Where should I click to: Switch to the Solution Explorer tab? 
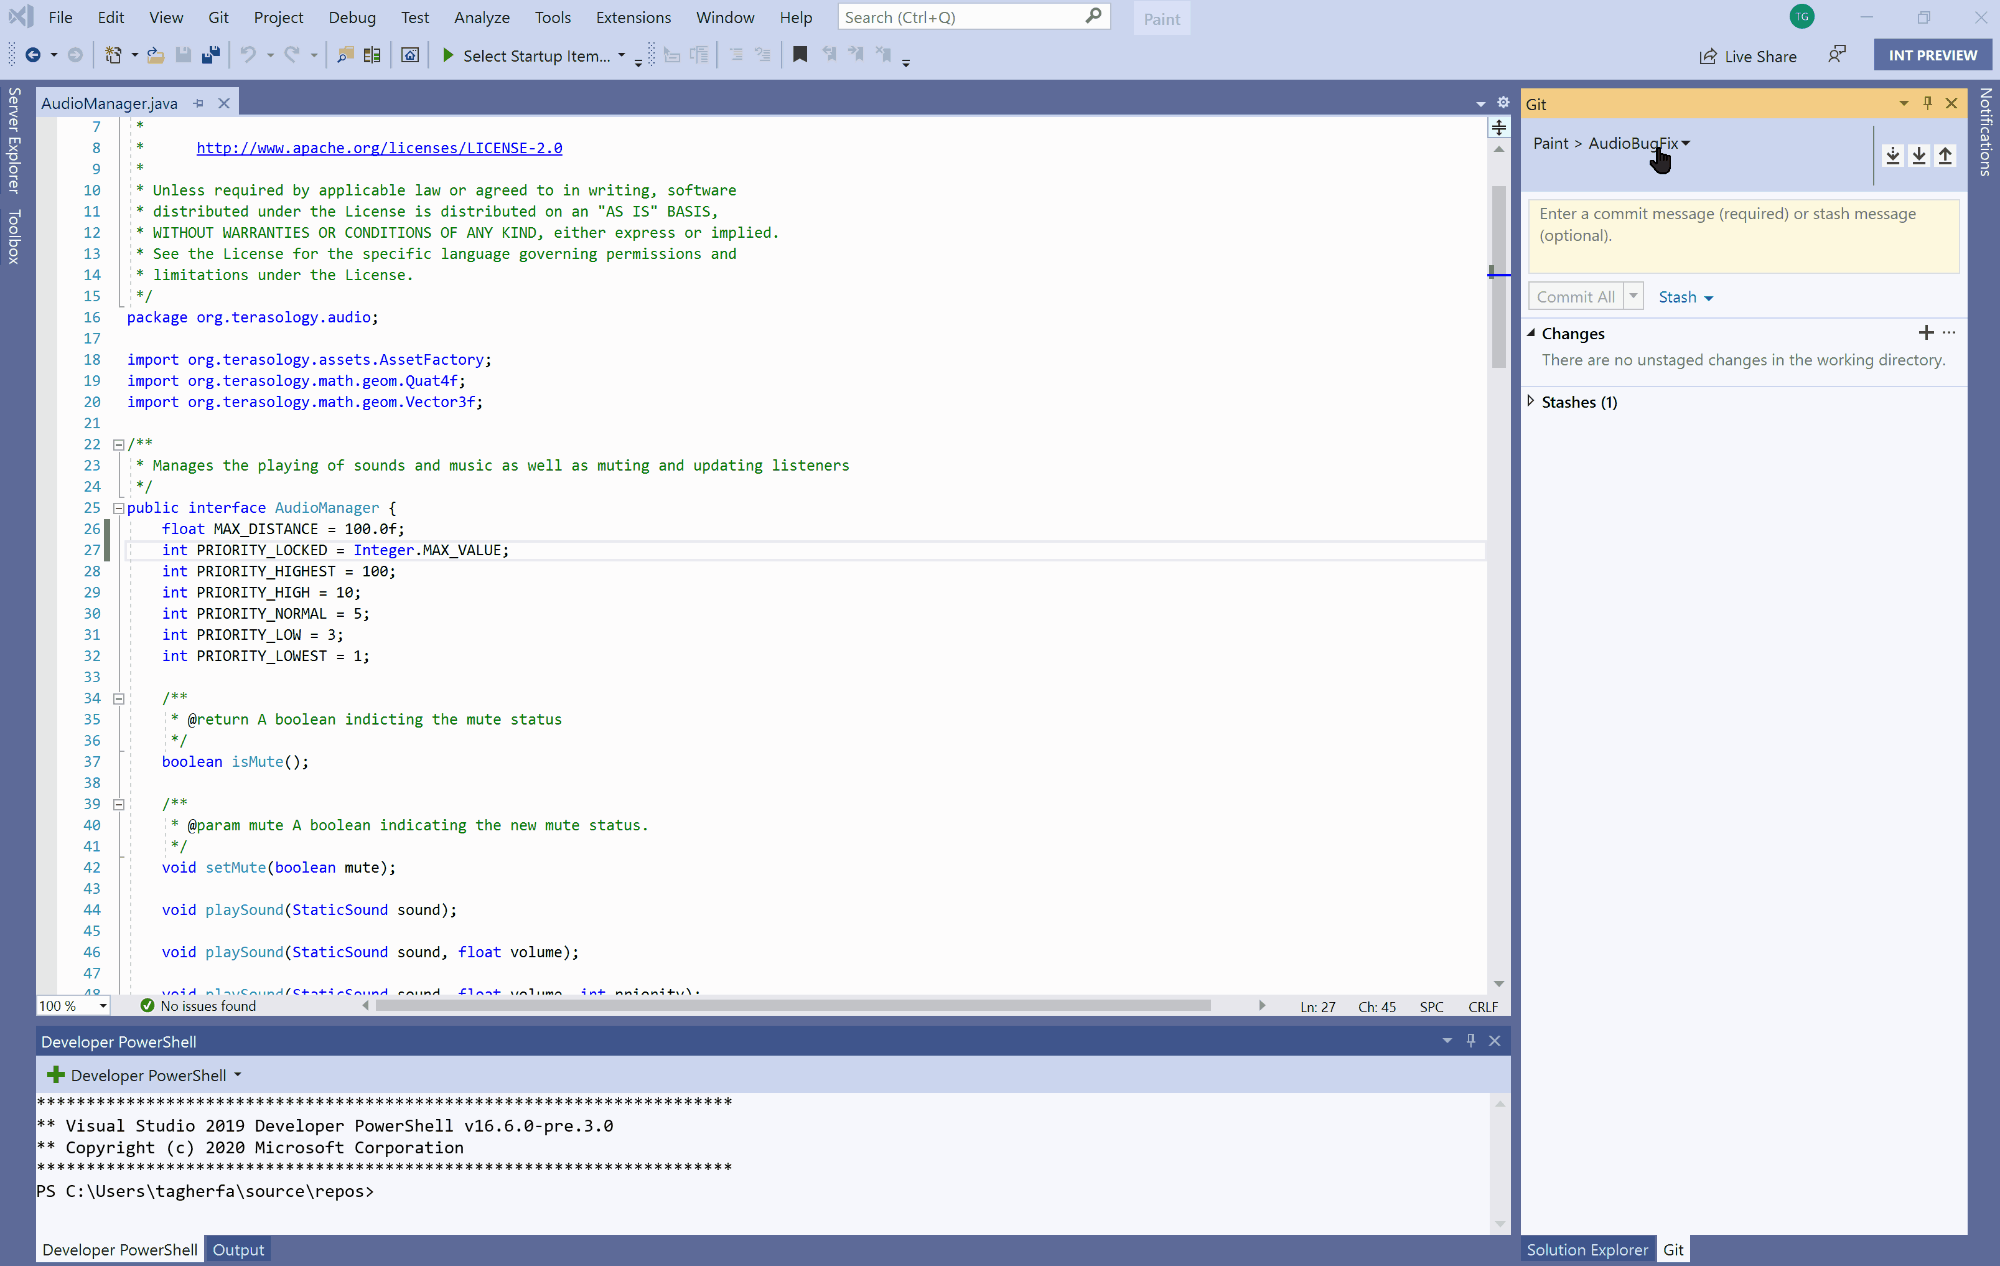[1587, 1250]
